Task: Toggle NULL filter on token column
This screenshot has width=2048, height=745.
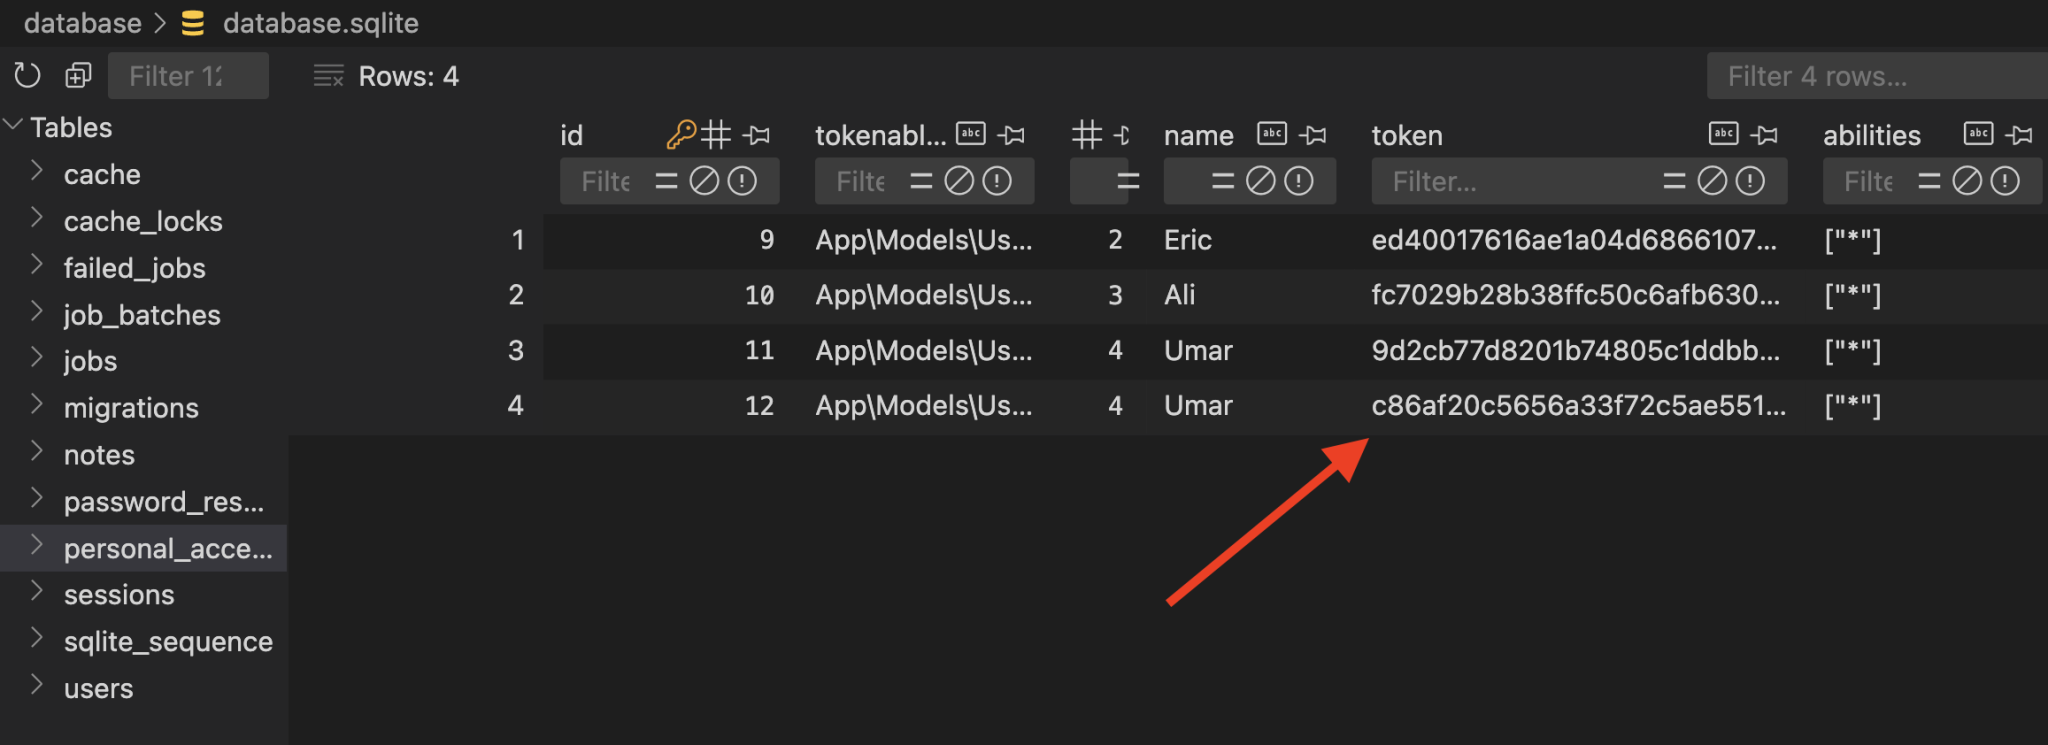Action: pos(1712,181)
